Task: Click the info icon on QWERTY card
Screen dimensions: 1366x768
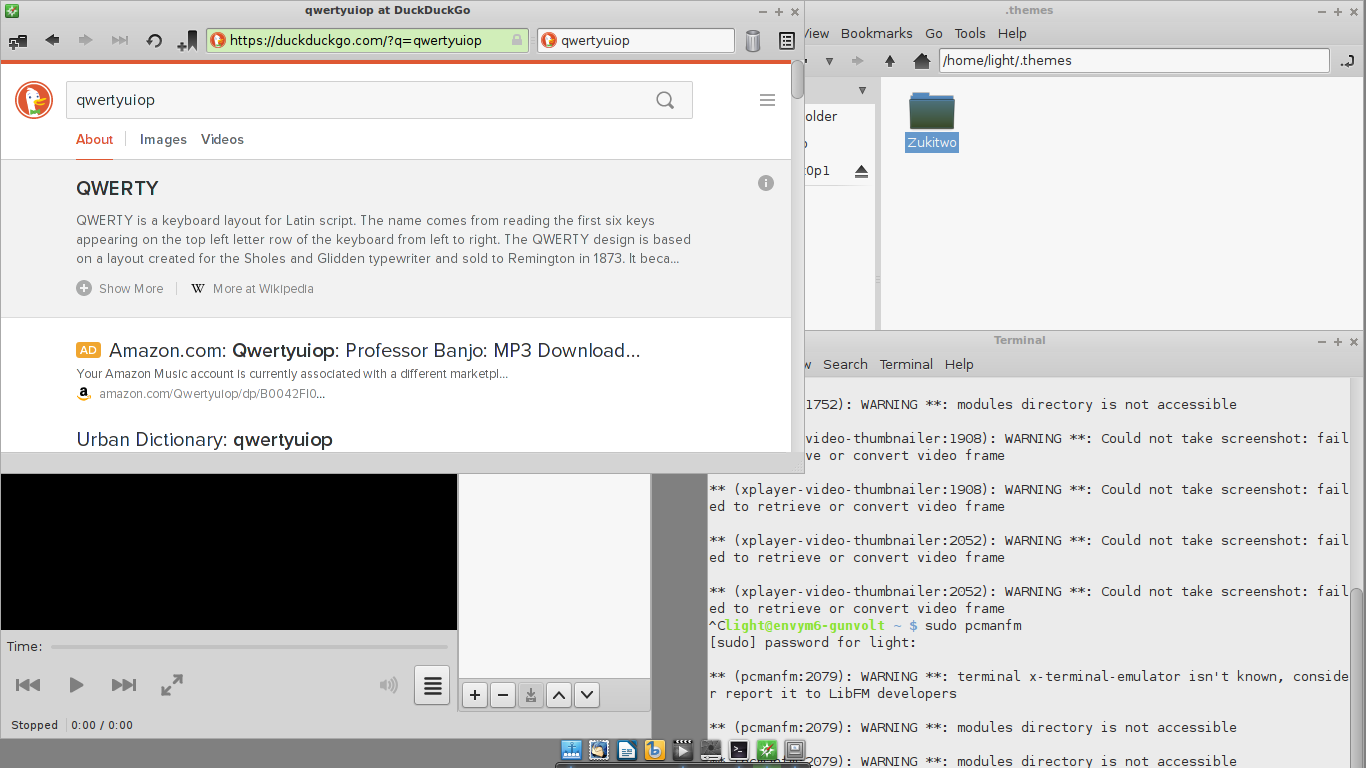Action: (x=766, y=183)
